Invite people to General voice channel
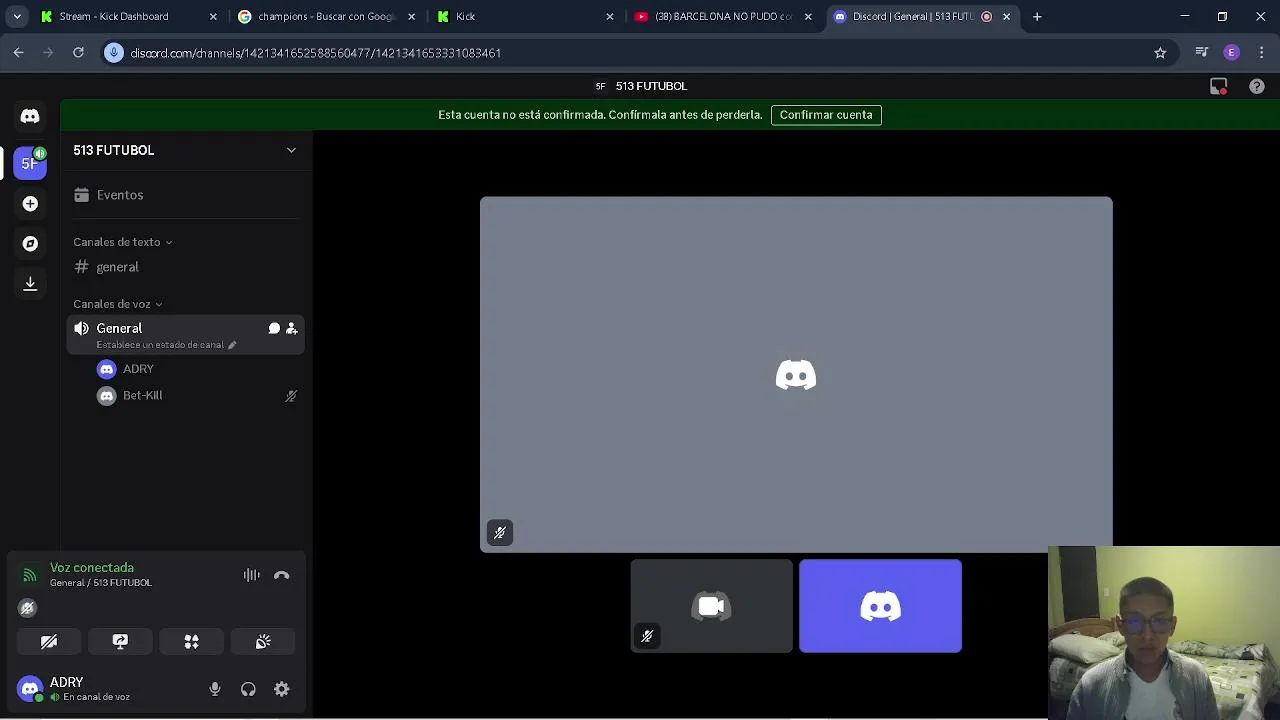 pos(292,328)
